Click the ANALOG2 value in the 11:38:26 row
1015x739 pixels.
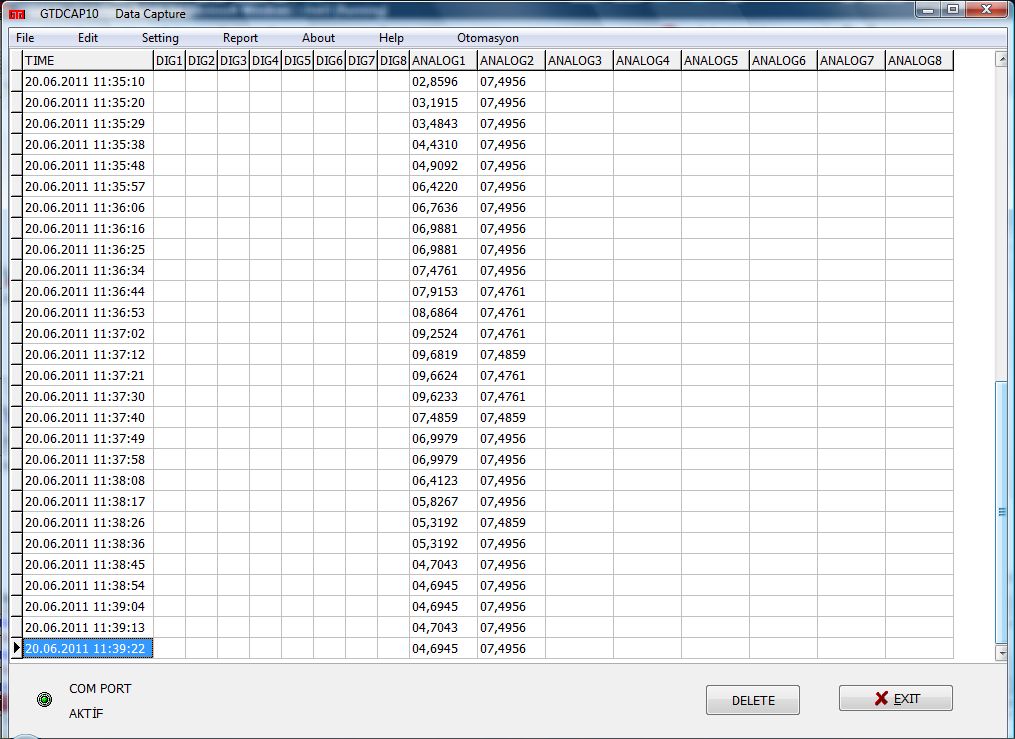[511, 522]
